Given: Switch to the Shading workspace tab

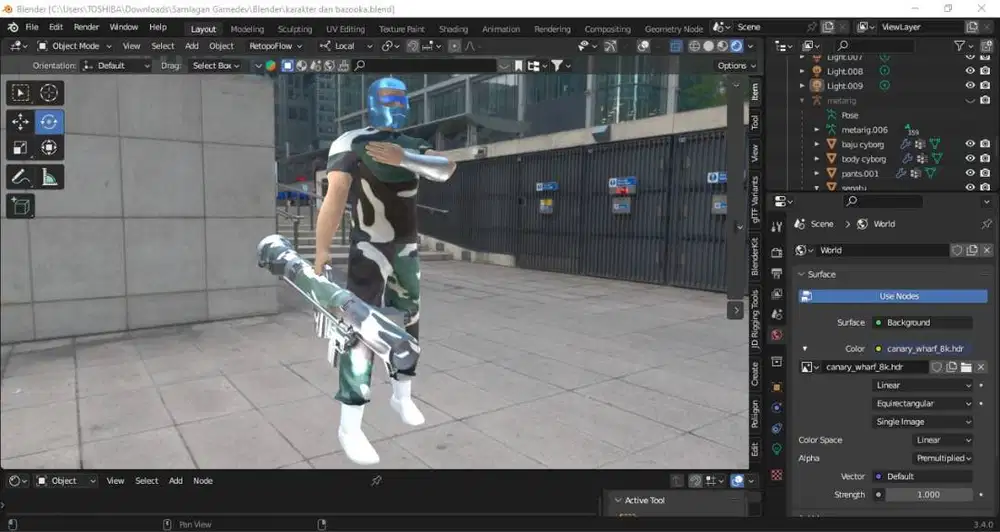Looking at the screenshot, I should 453,29.
